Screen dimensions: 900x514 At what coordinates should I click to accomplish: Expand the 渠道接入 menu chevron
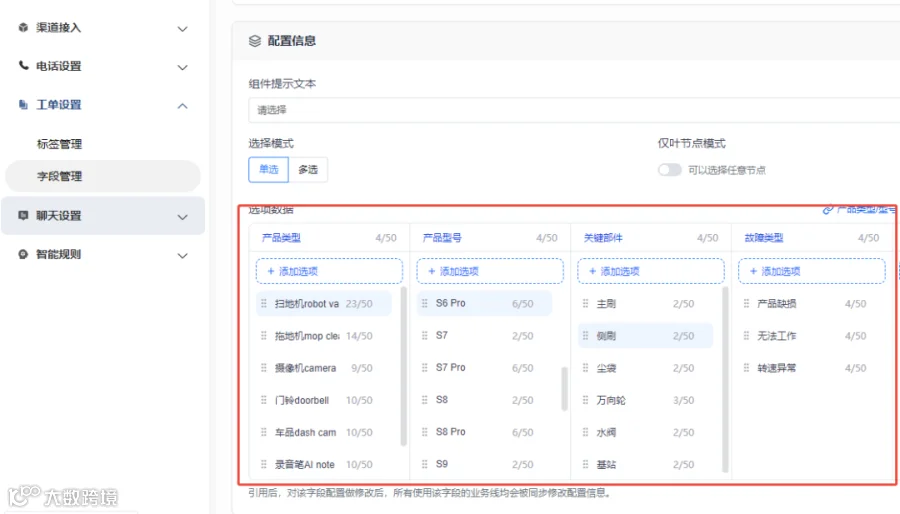pos(183,29)
